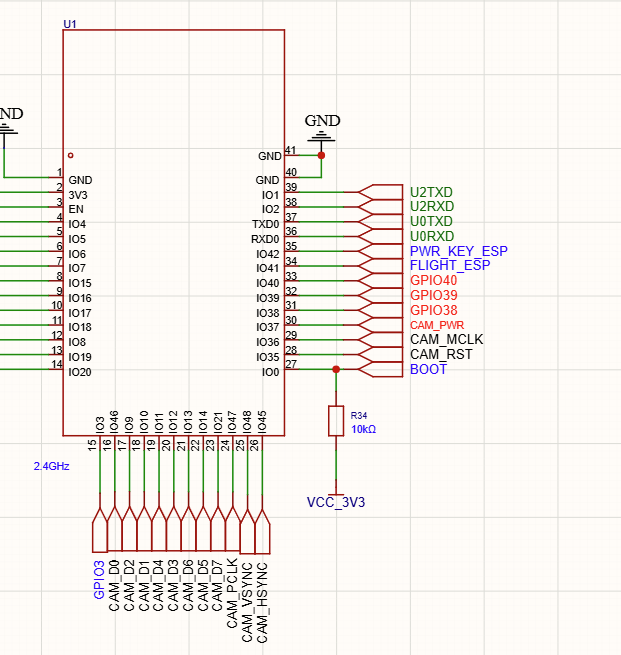The width and height of the screenshot is (621, 655).
Task: Click the U2RXD net label
Action: (432, 206)
